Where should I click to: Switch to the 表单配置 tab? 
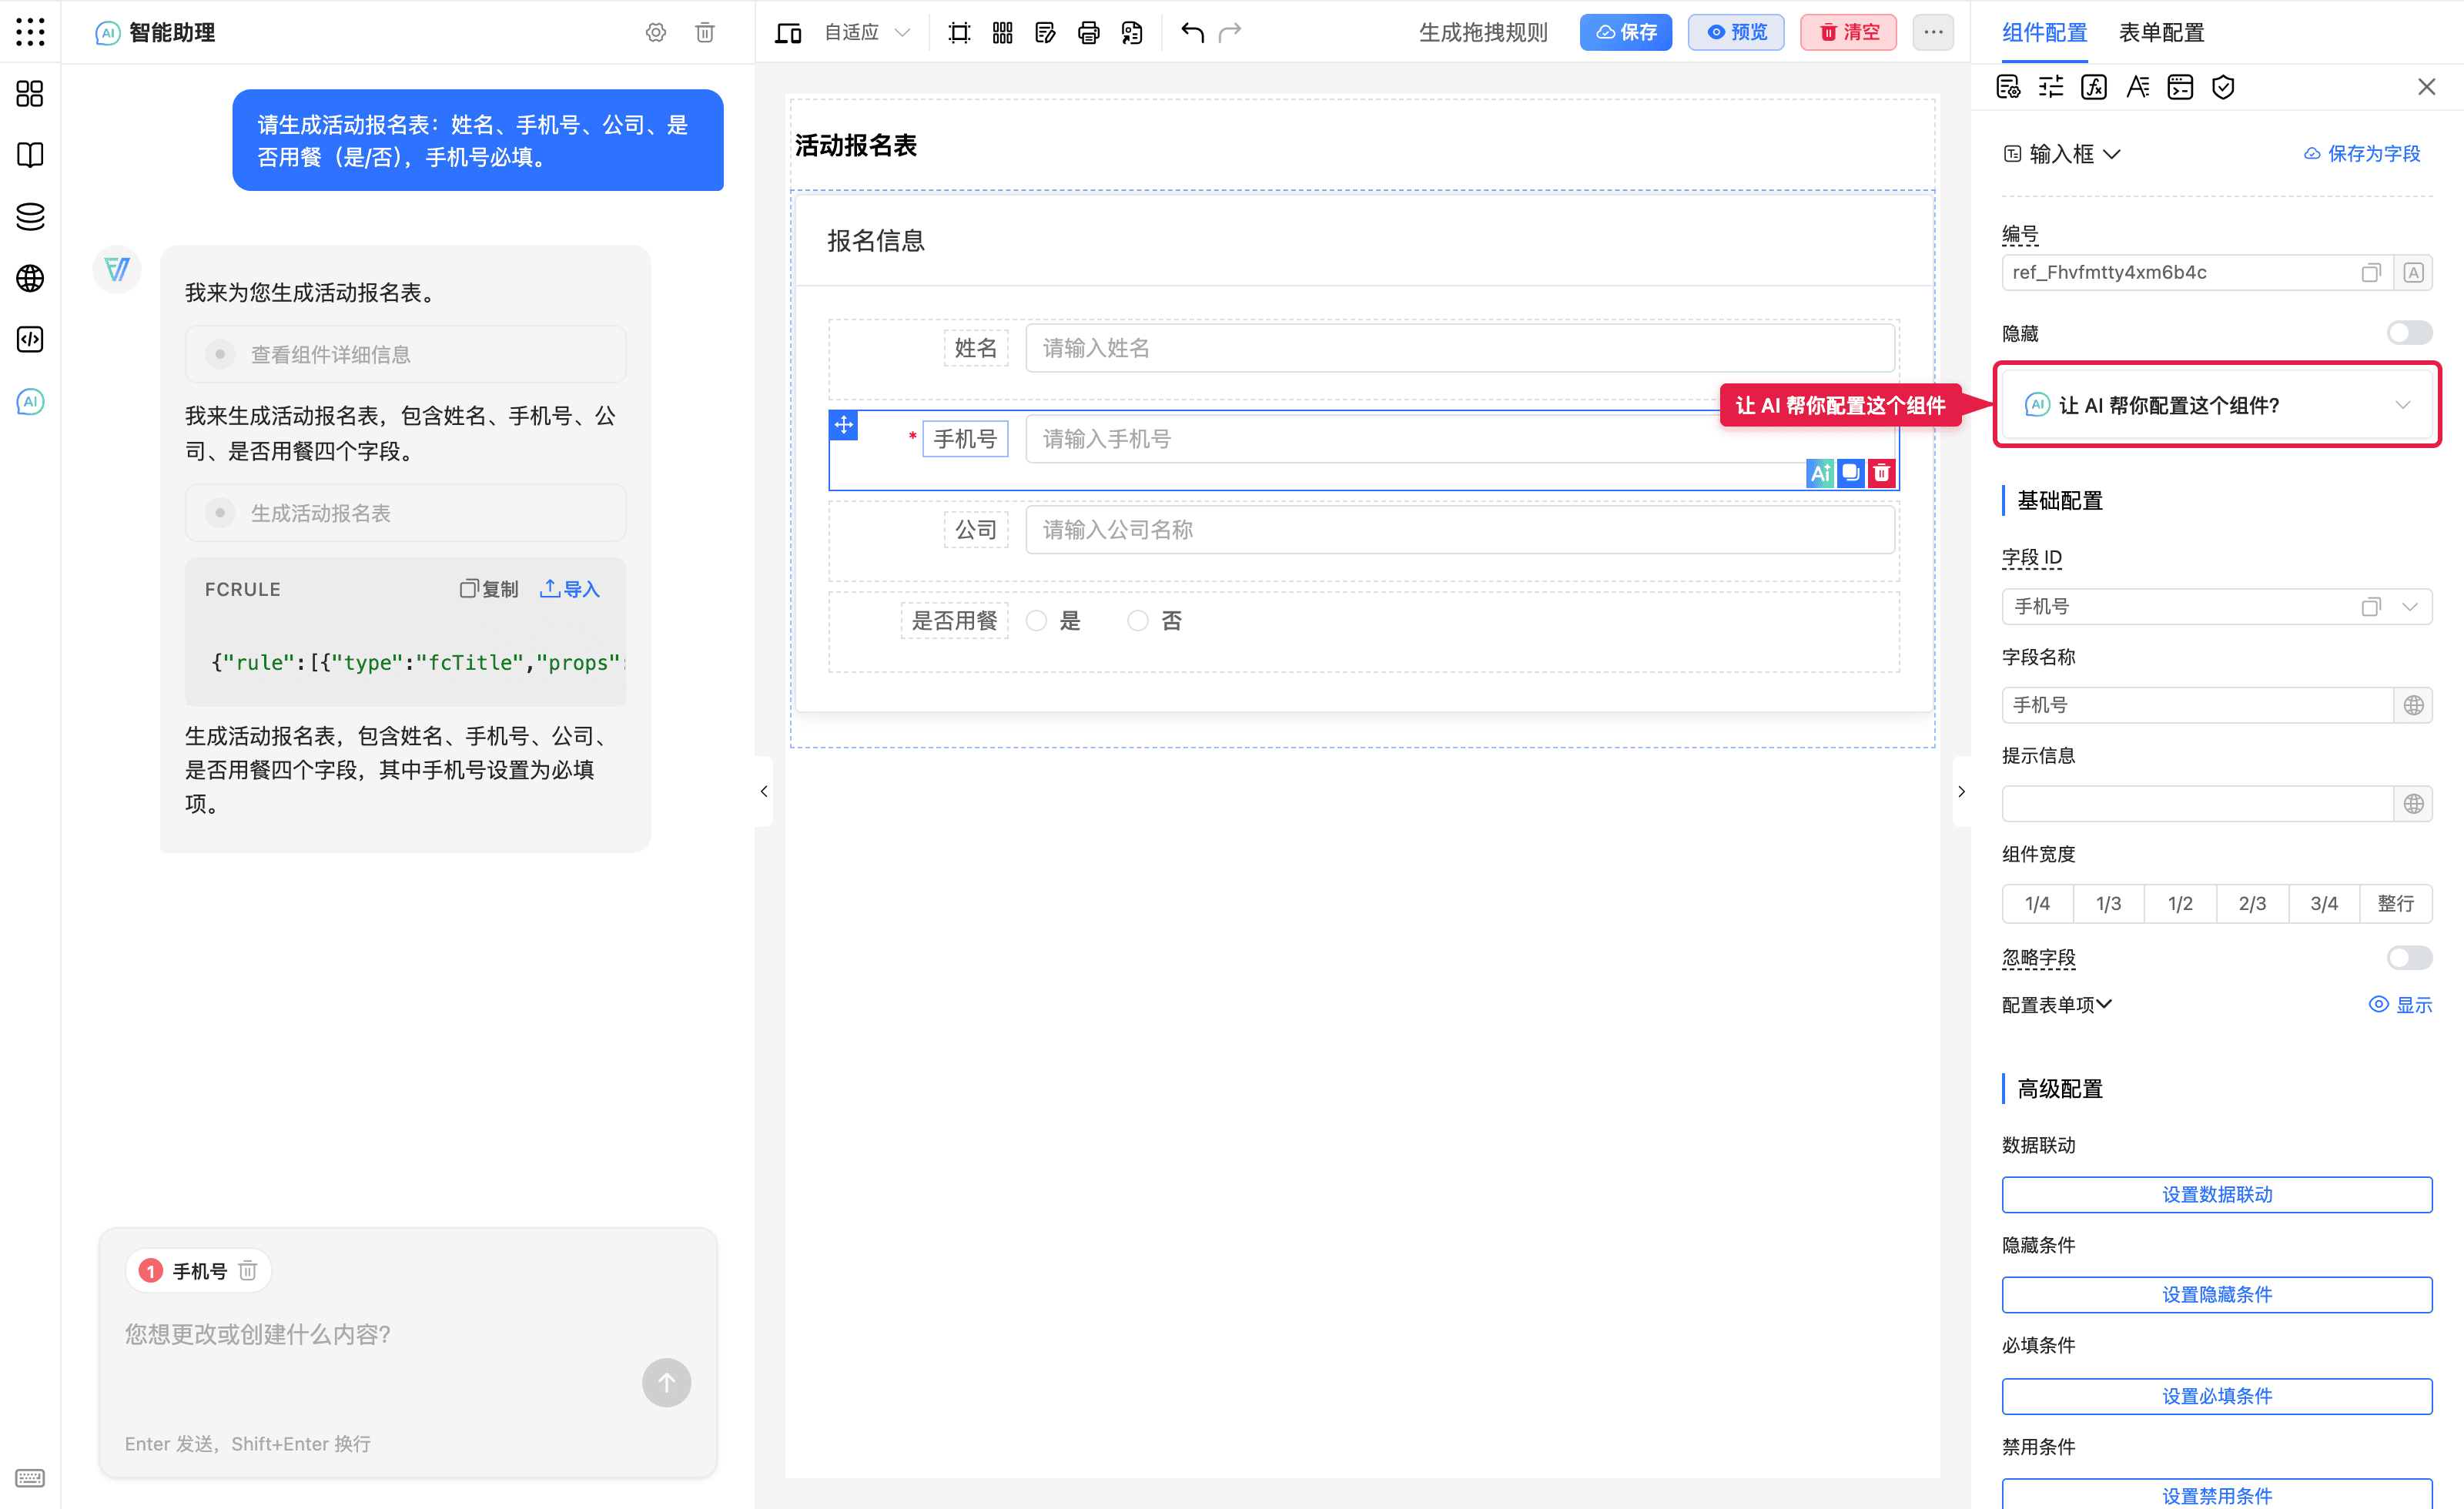pyautogui.click(x=2161, y=33)
